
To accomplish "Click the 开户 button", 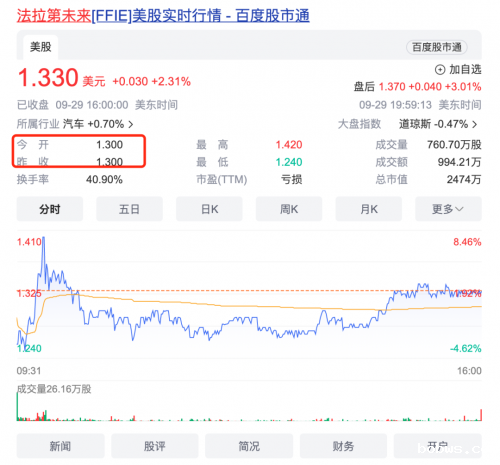I will click(438, 446).
